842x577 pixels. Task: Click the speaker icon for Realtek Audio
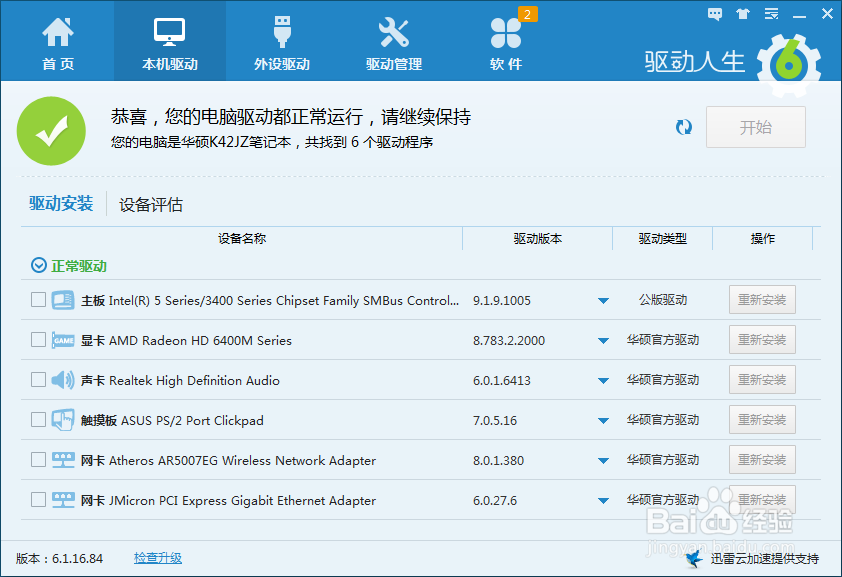(63, 379)
